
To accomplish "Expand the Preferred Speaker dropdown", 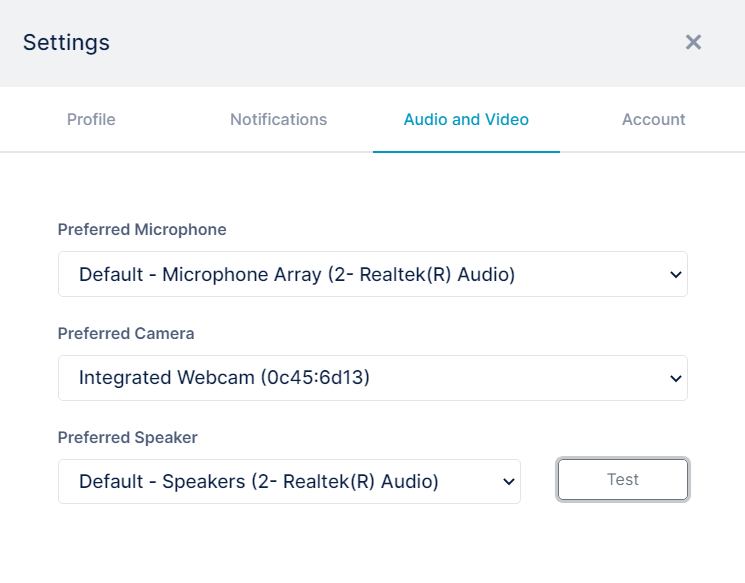I will 289,481.
